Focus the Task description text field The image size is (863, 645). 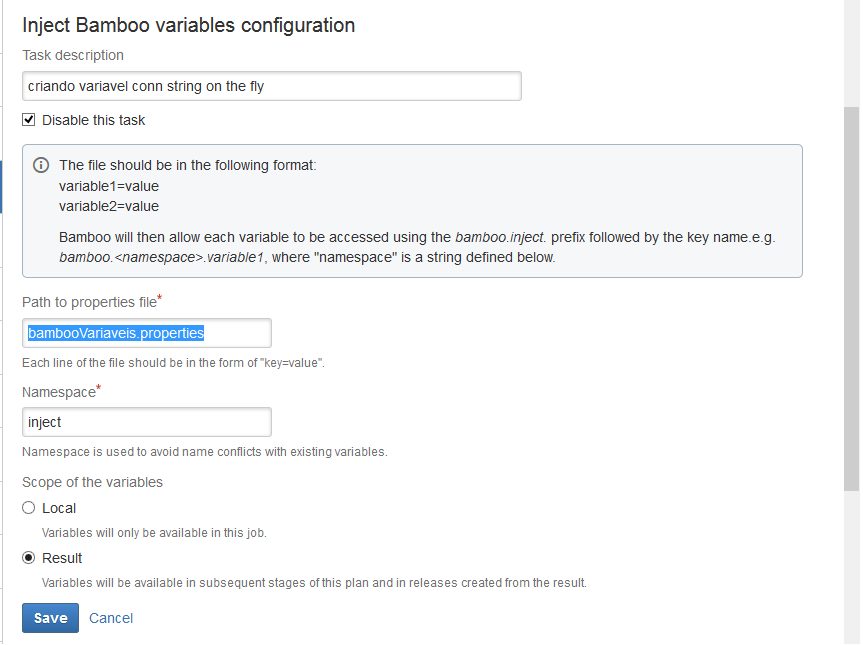point(271,86)
